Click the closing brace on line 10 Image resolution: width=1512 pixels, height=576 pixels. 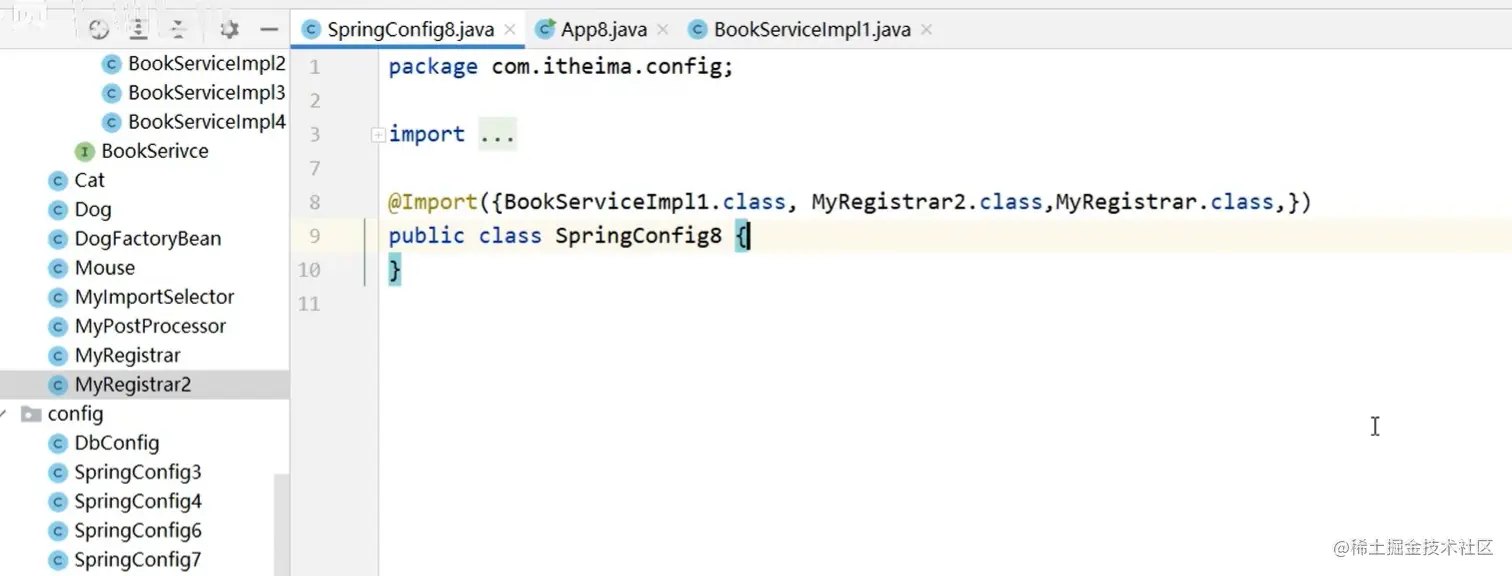click(395, 270)
